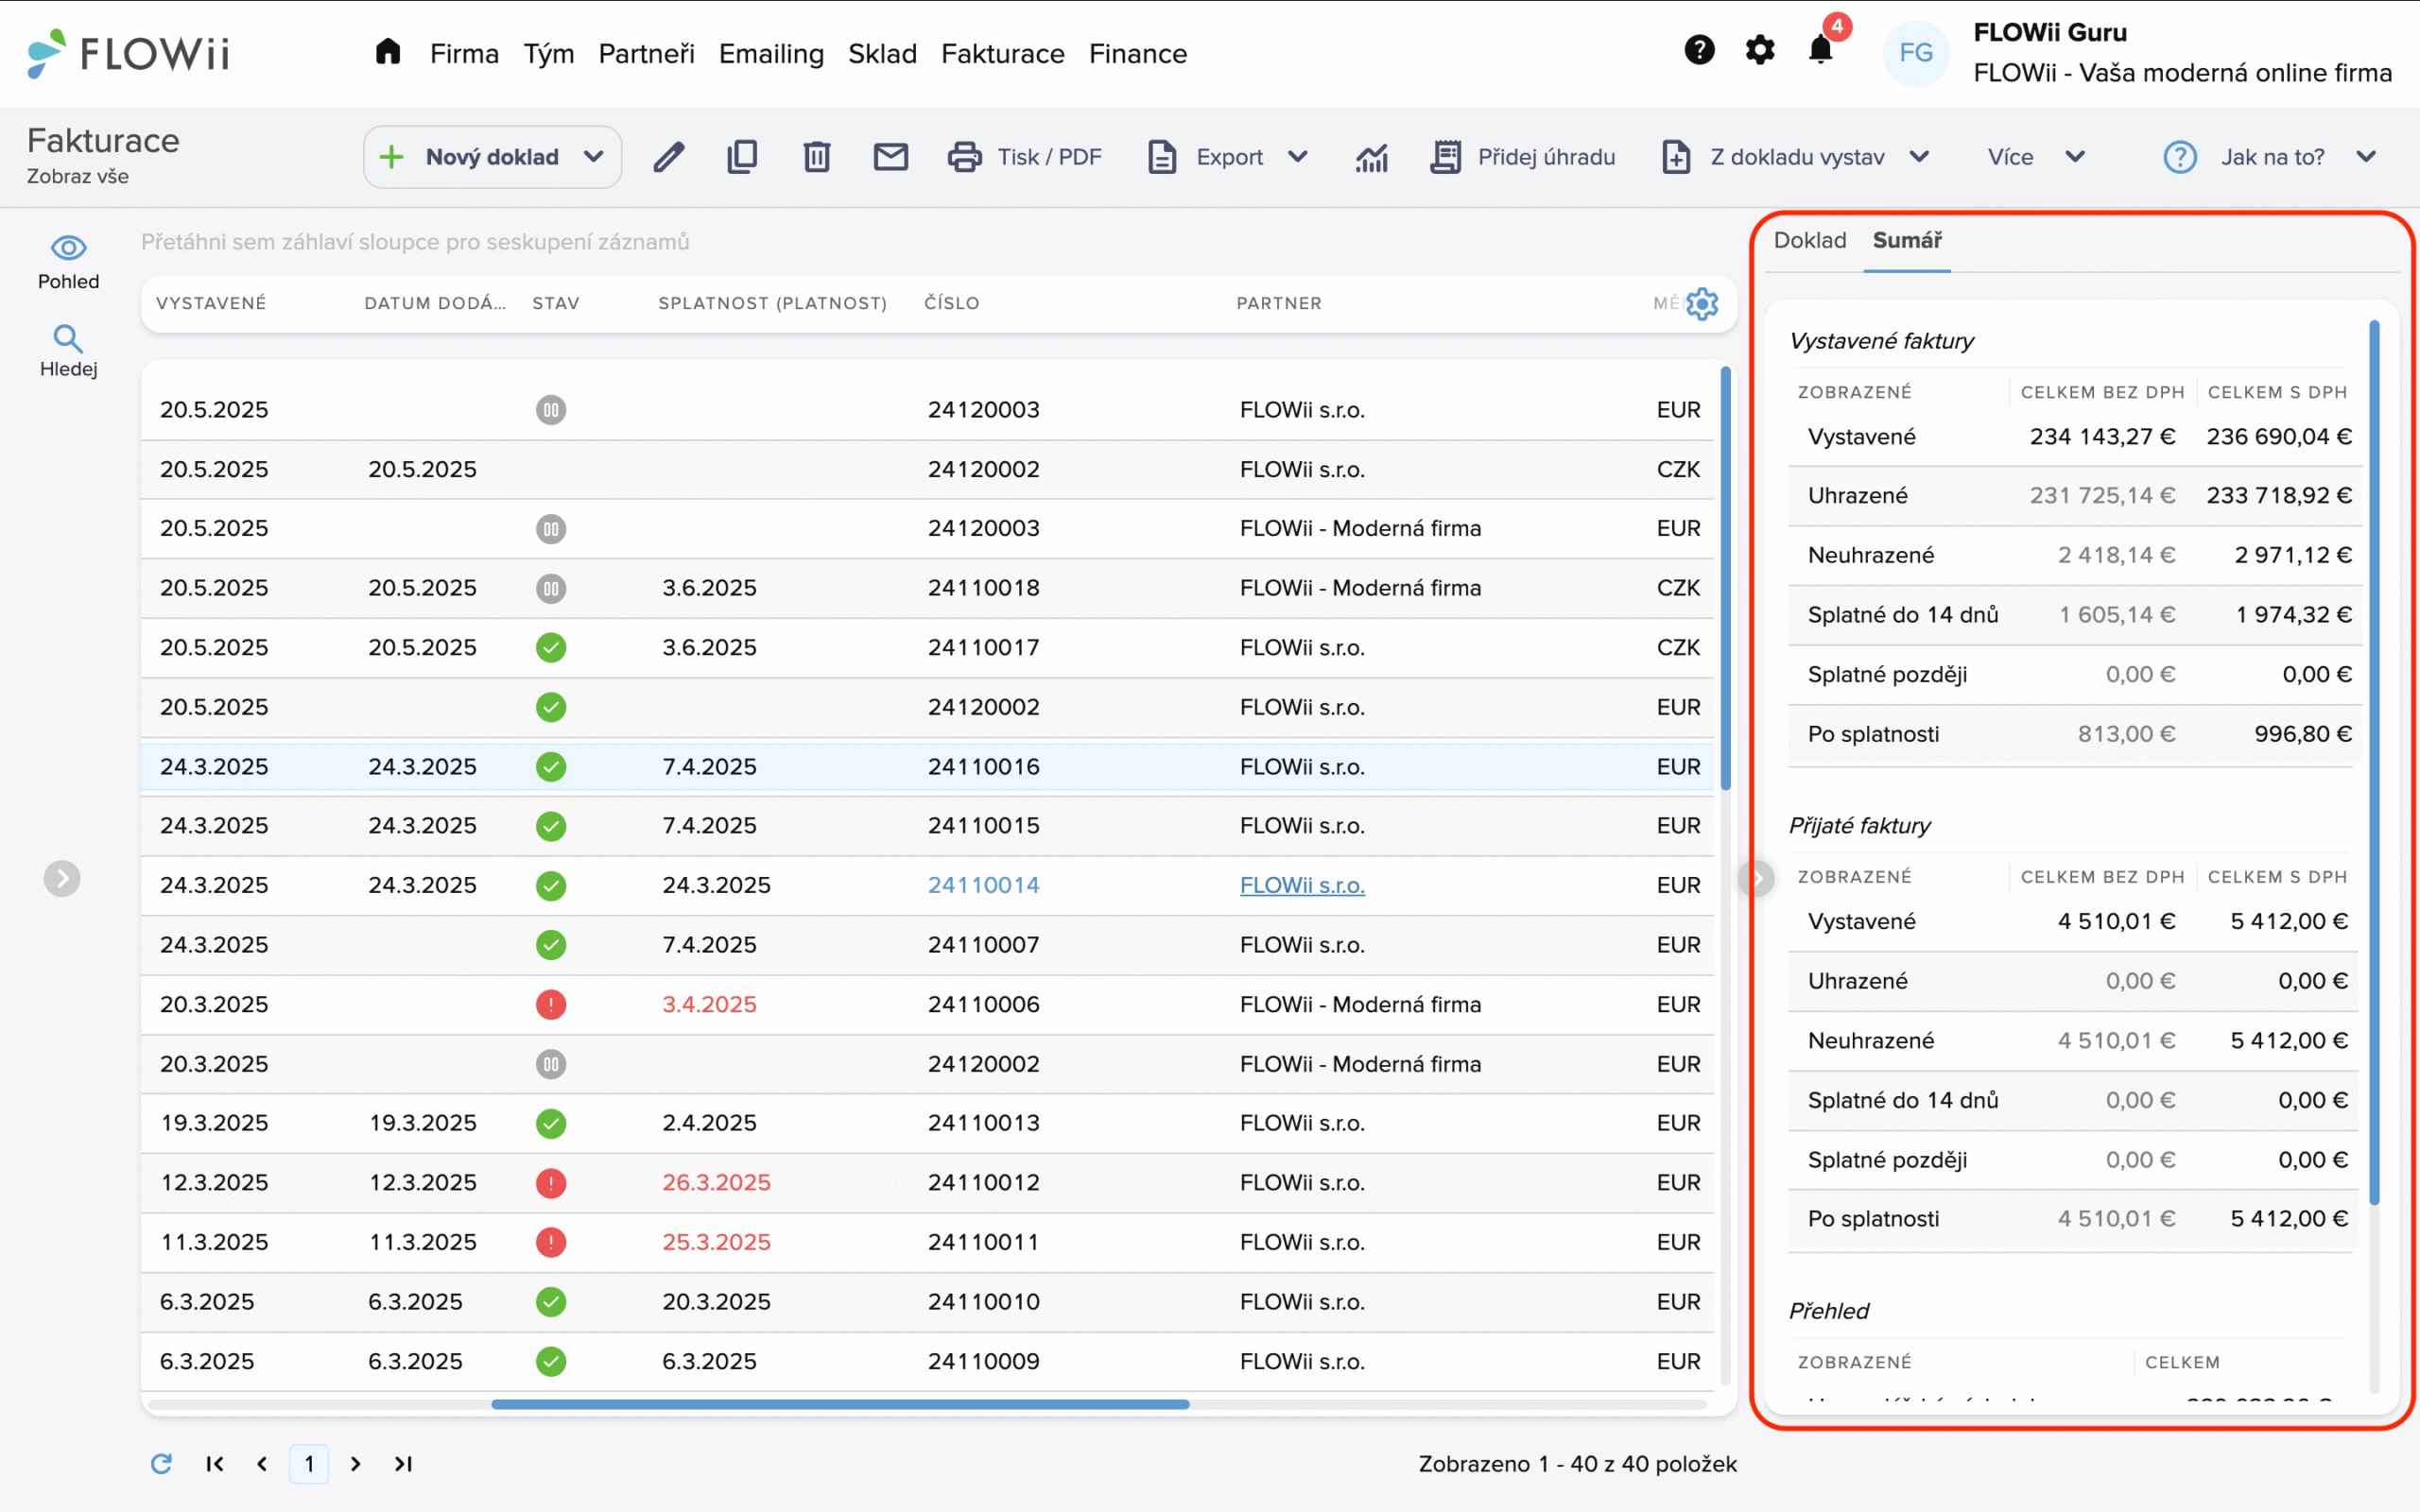Open the help question mark icon
The image size is (2420, 1512).
click(x=1699, y=50)
